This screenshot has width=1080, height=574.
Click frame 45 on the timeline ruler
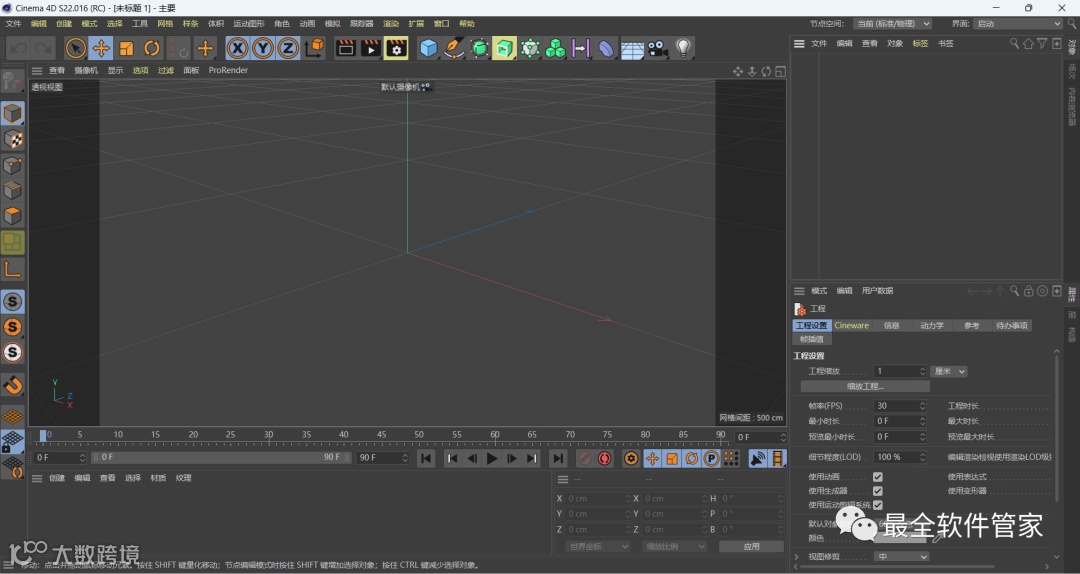[382, 435]
